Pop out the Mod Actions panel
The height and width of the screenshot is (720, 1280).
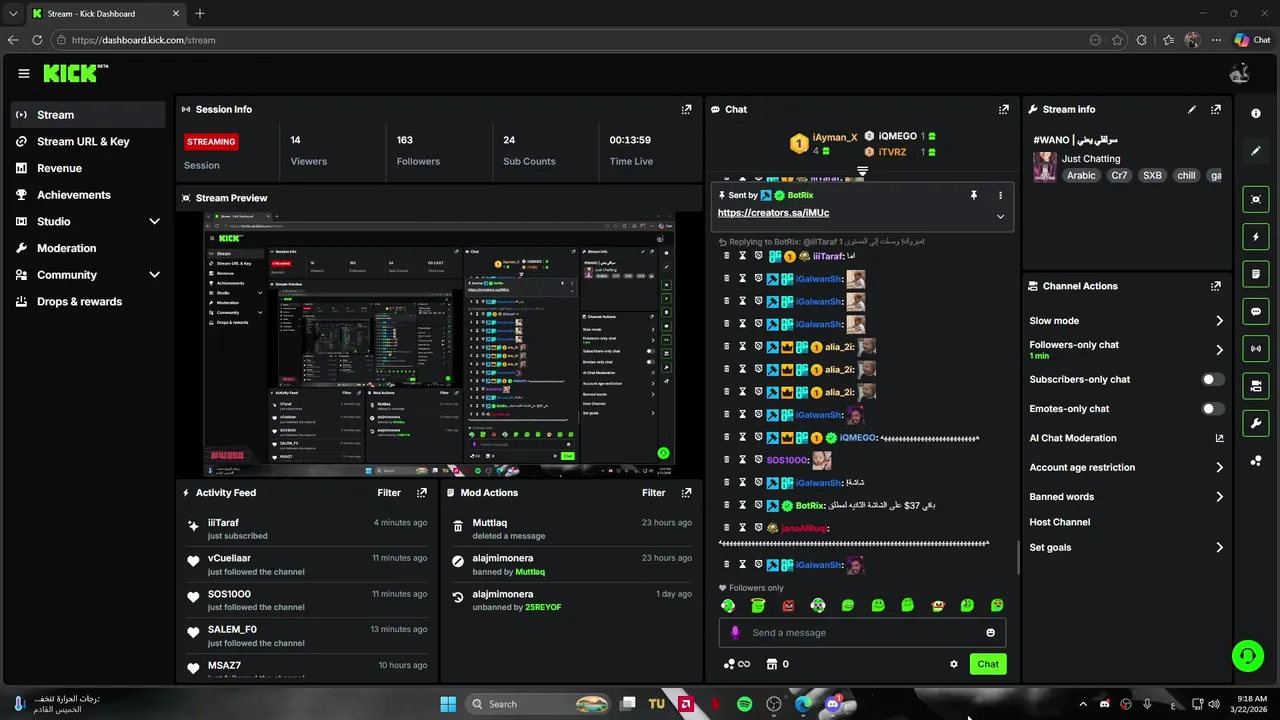coord(686,492)
